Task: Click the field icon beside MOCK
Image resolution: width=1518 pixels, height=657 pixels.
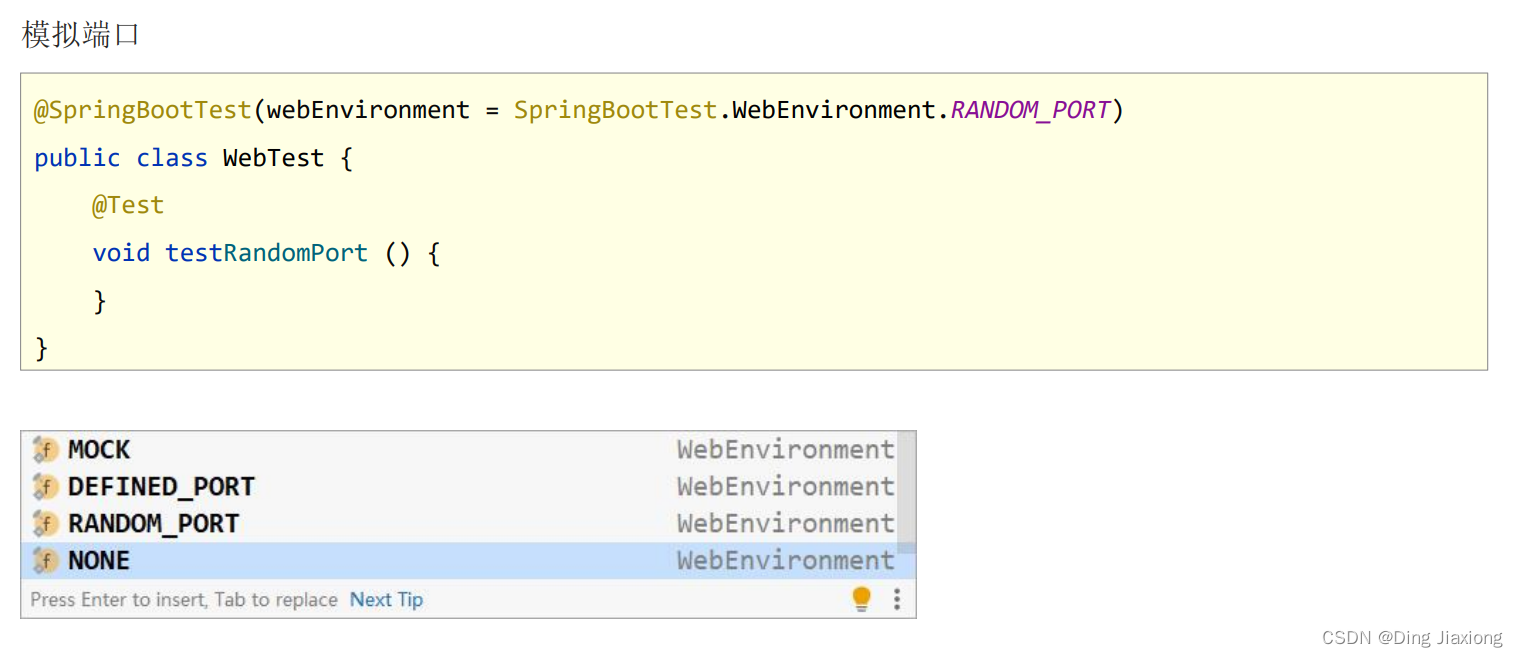Action: tap(45, 450)
